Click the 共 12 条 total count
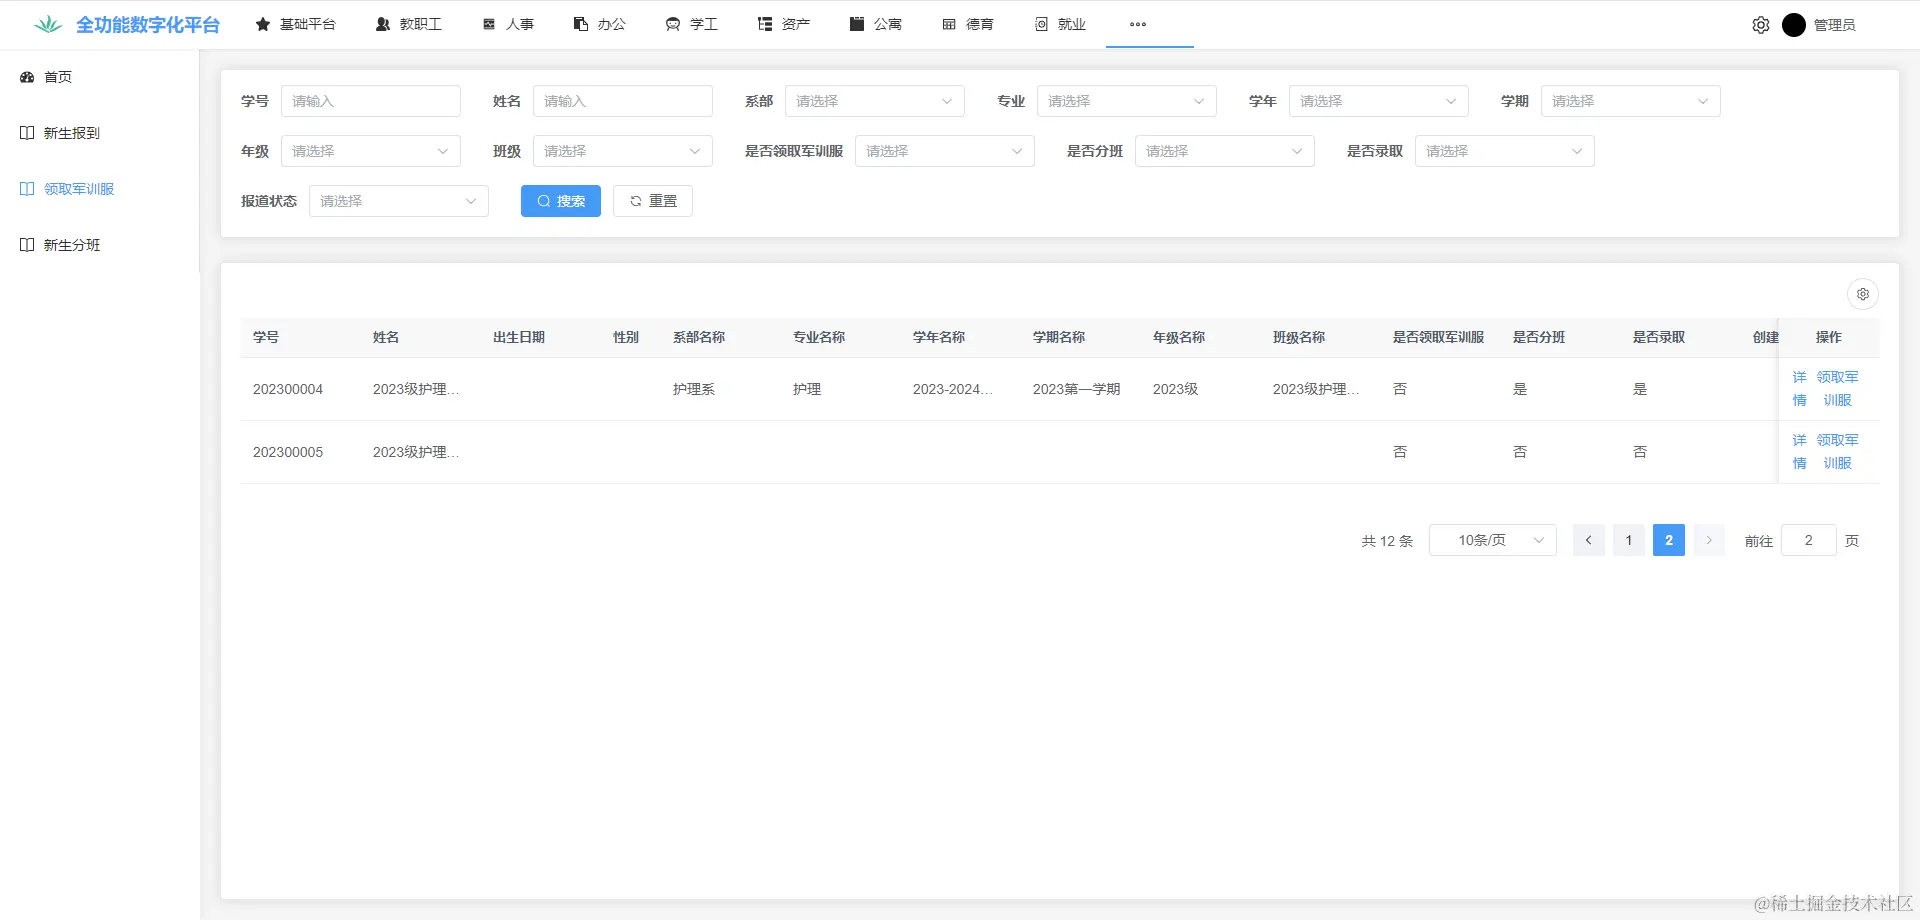The image size is (1920, 920). point(1387,541)
